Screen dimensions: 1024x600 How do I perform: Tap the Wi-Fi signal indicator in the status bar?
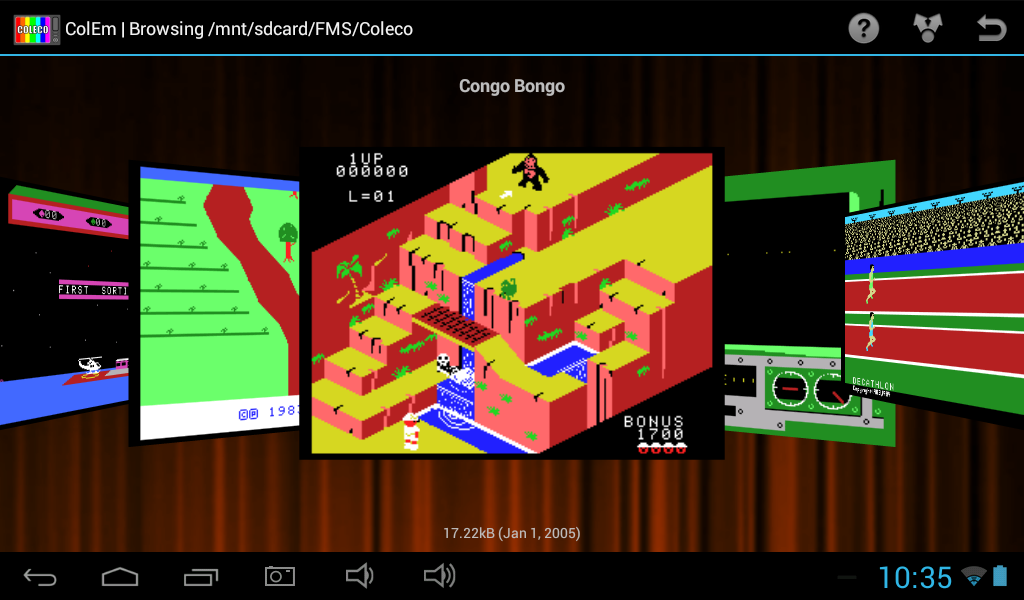(x=973, y=576)
